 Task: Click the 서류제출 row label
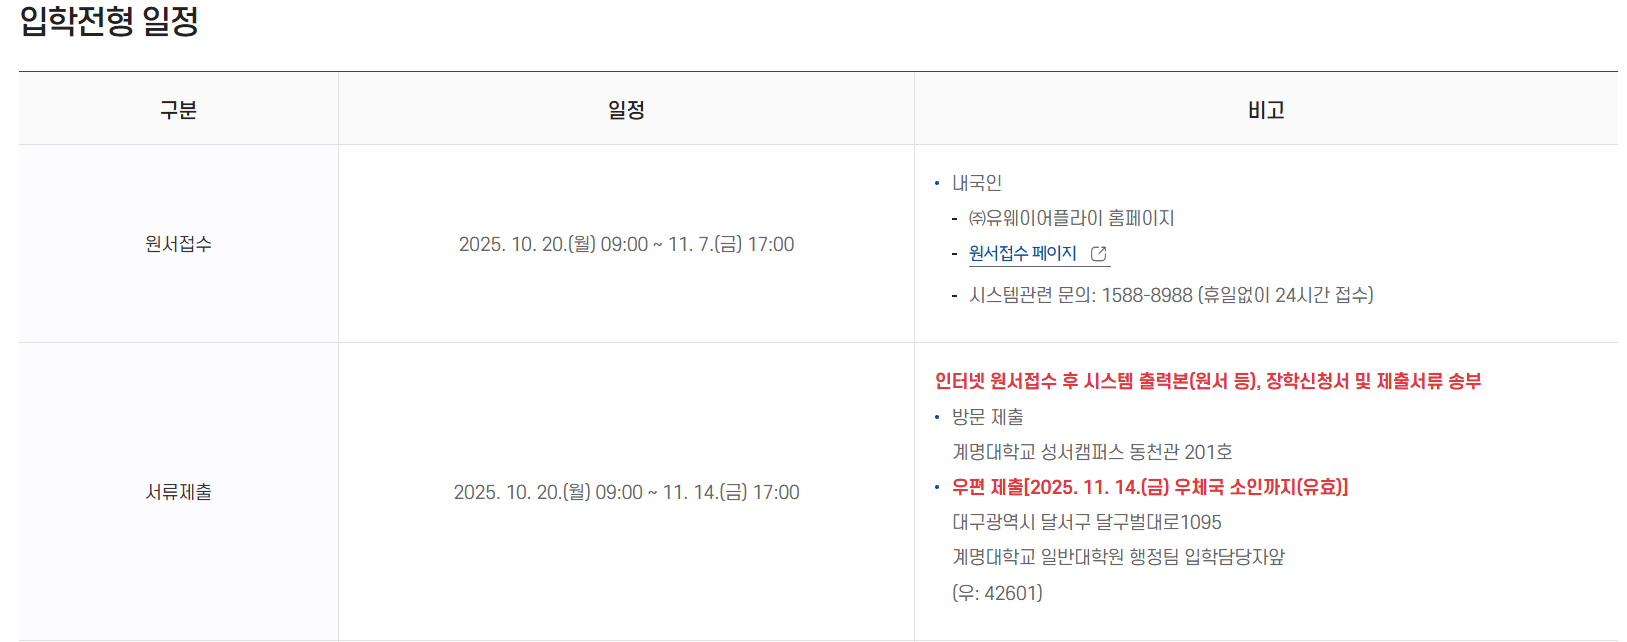coord(178,492)
